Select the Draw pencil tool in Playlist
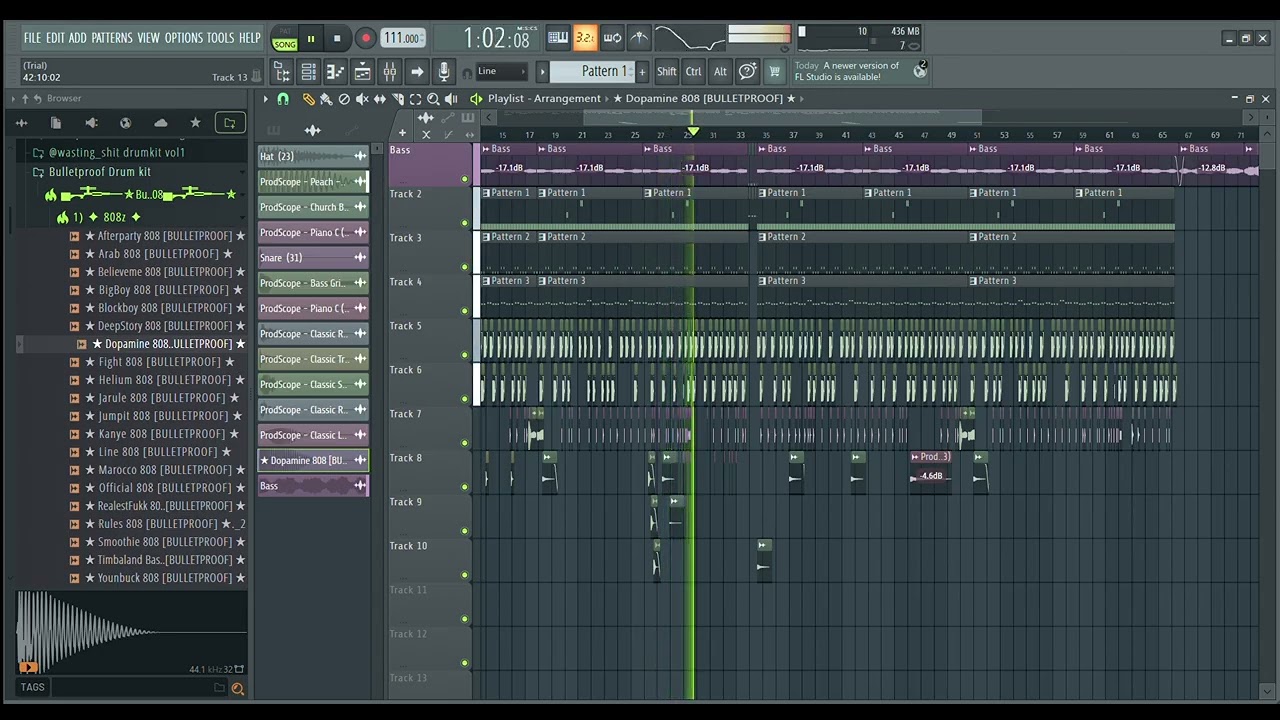Image resolution: width=1280 pixels, height=720 pixels. click(308, 99)
